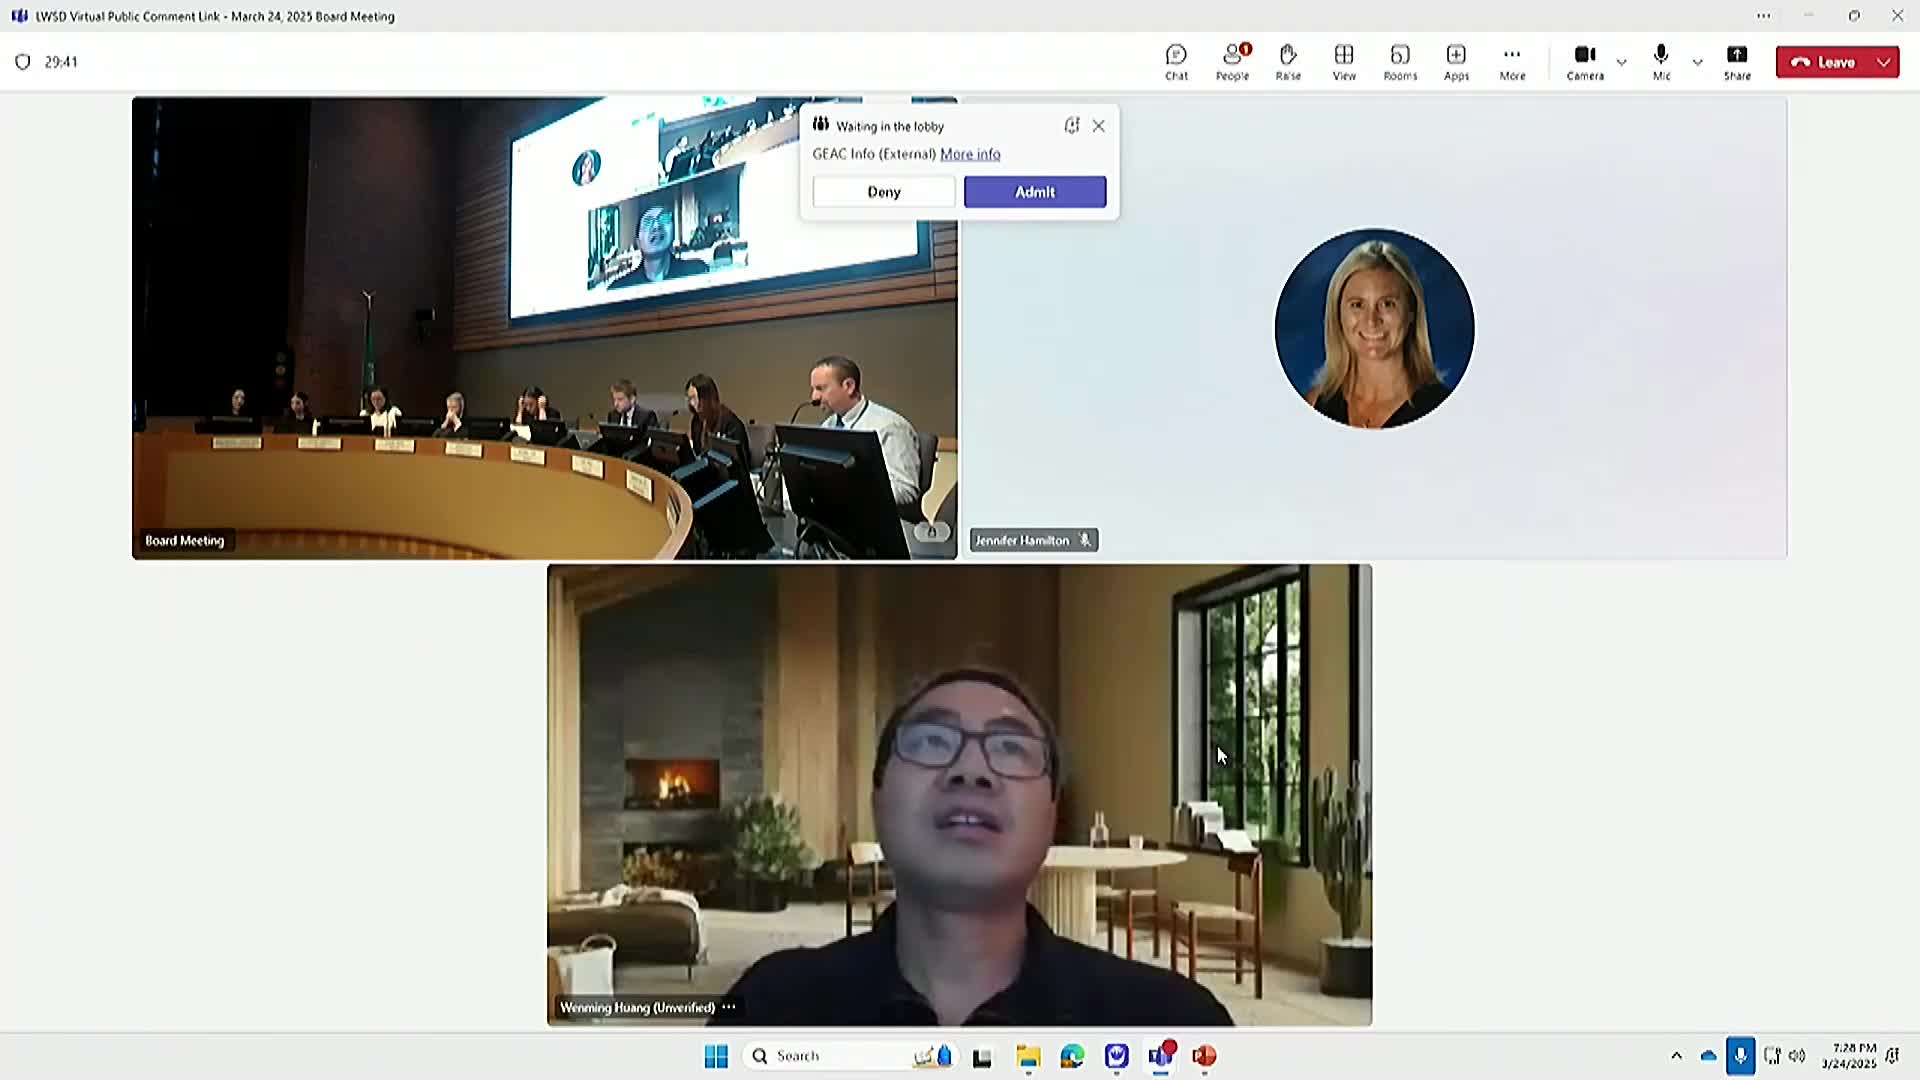
Task: Open the People participants list
Action: click(1232, 62)
